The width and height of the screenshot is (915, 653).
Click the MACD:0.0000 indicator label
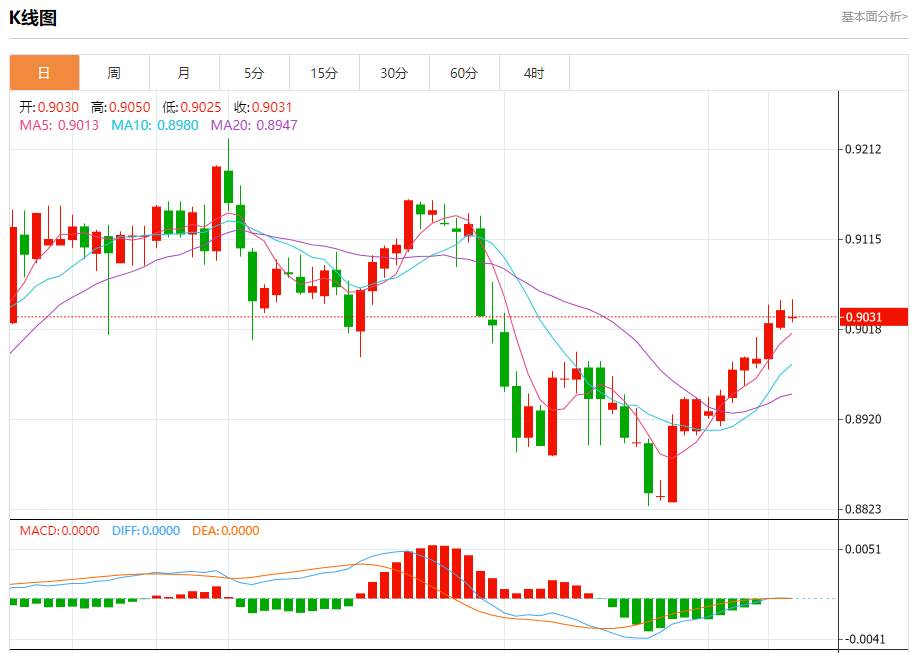pyautogui.click(x=60, y=531)
